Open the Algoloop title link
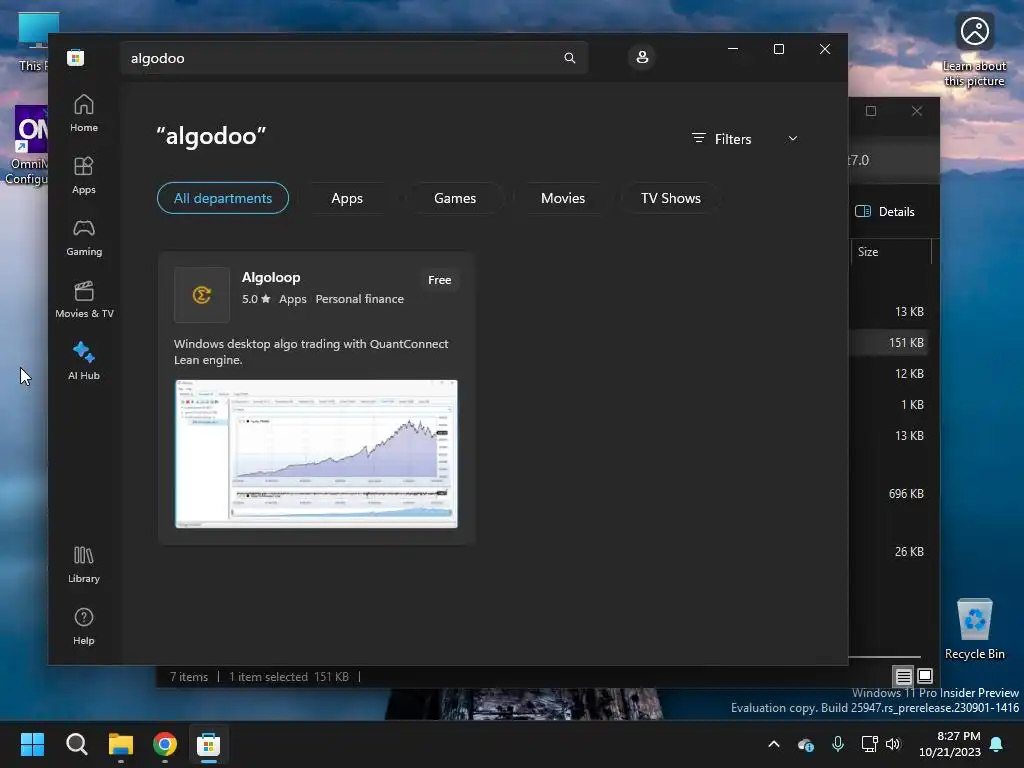This screenshot has width=1024, height=768. [271, 277]
